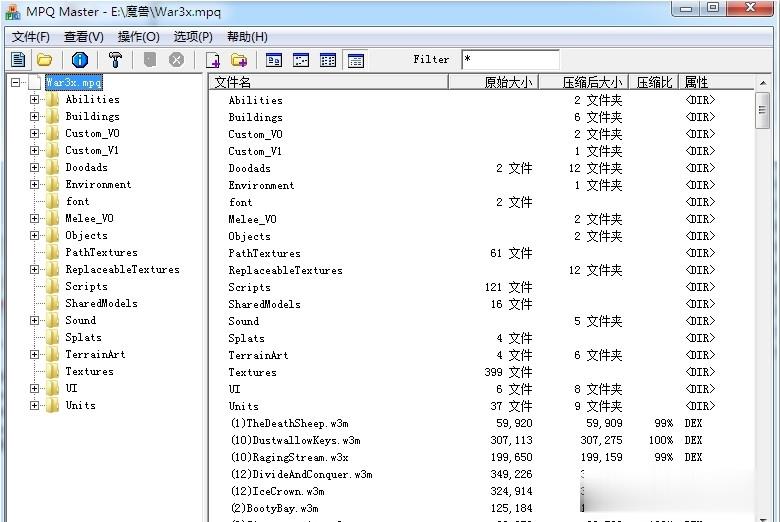
Task: Click the 59,920 original size value
Action: point(514,423)
